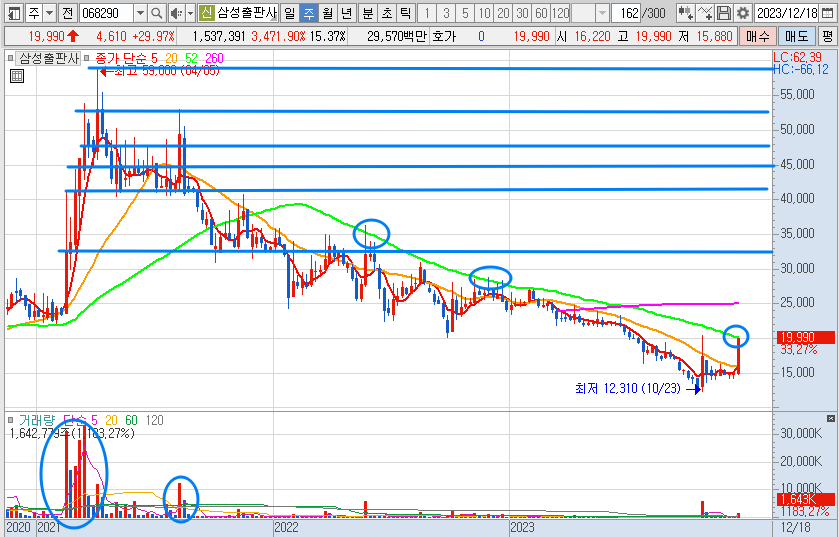Click the 평 button
The width and height of the screenshot is (839, 537).
pos(827,36)
